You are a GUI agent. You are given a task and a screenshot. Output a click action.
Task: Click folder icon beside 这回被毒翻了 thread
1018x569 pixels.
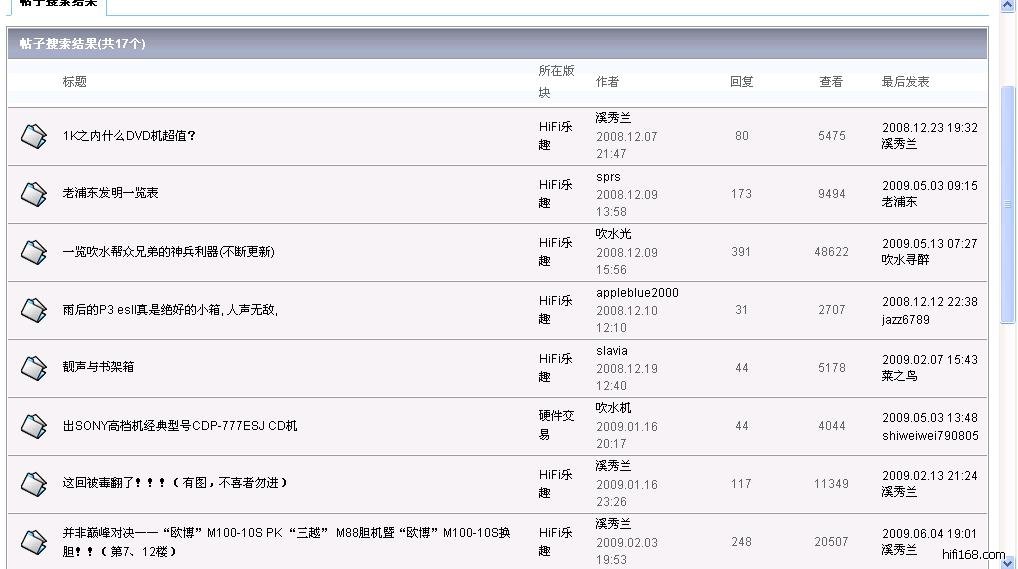pos(34,484)
